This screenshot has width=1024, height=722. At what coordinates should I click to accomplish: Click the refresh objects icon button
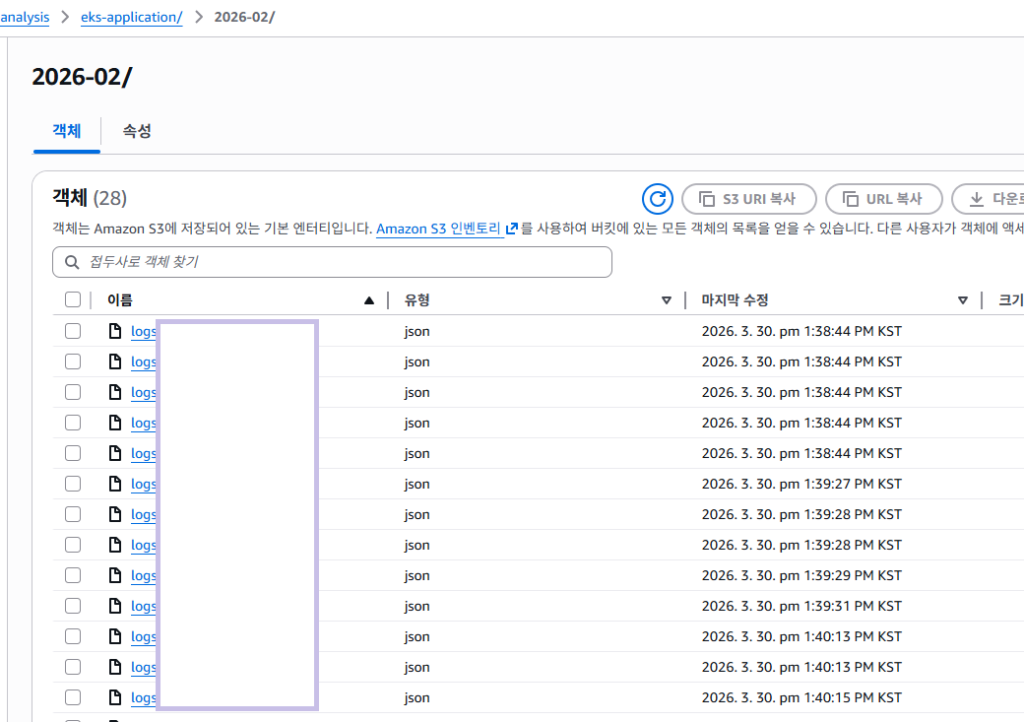[x=657, y=199]
